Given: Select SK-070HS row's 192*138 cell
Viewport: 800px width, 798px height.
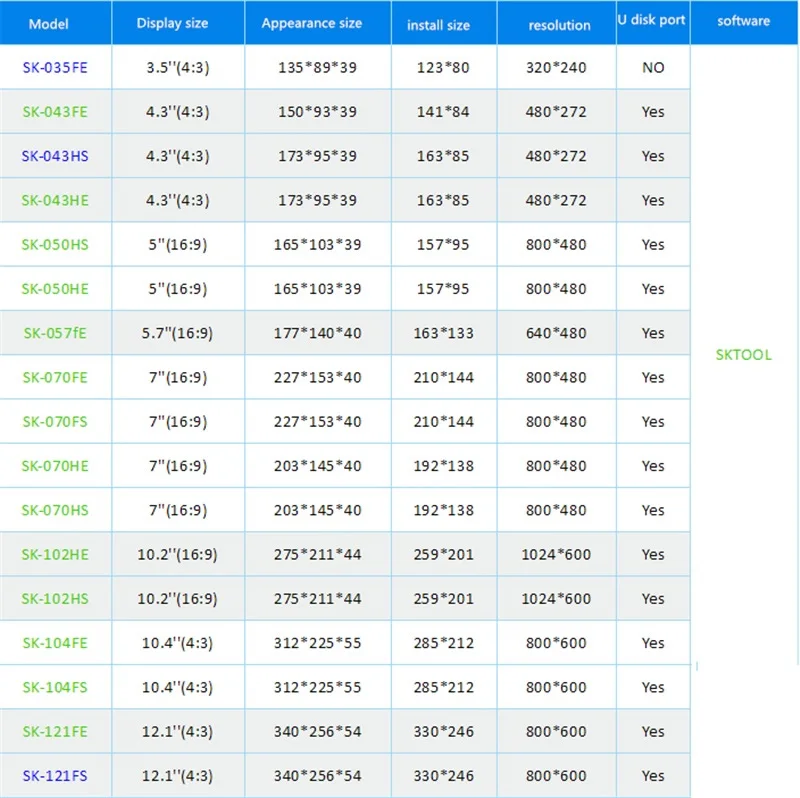Looking at the screenshot, I should click(x=443, y=510).
